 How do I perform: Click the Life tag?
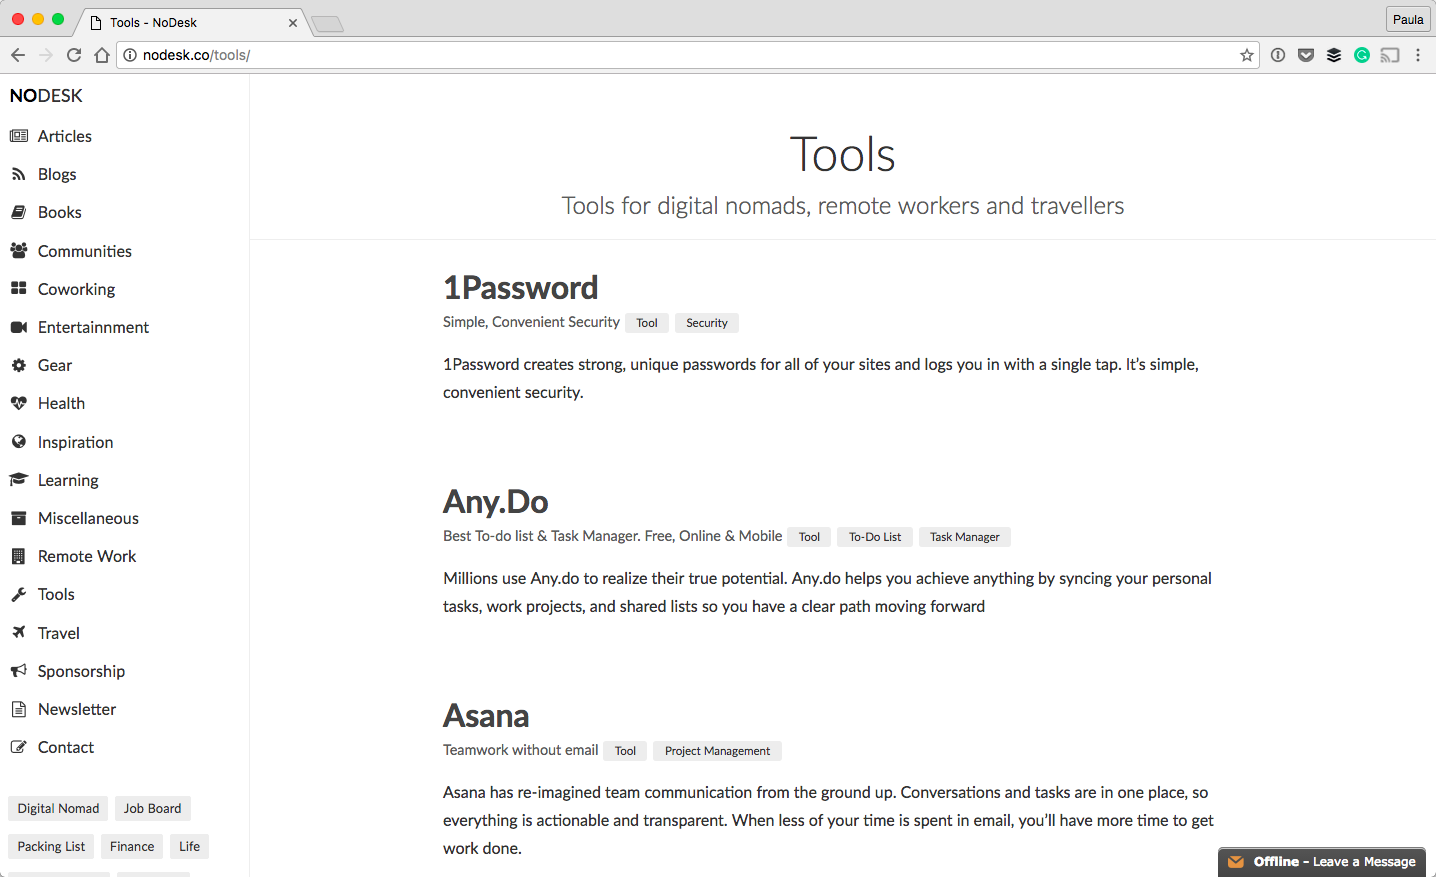click(189, 846)
